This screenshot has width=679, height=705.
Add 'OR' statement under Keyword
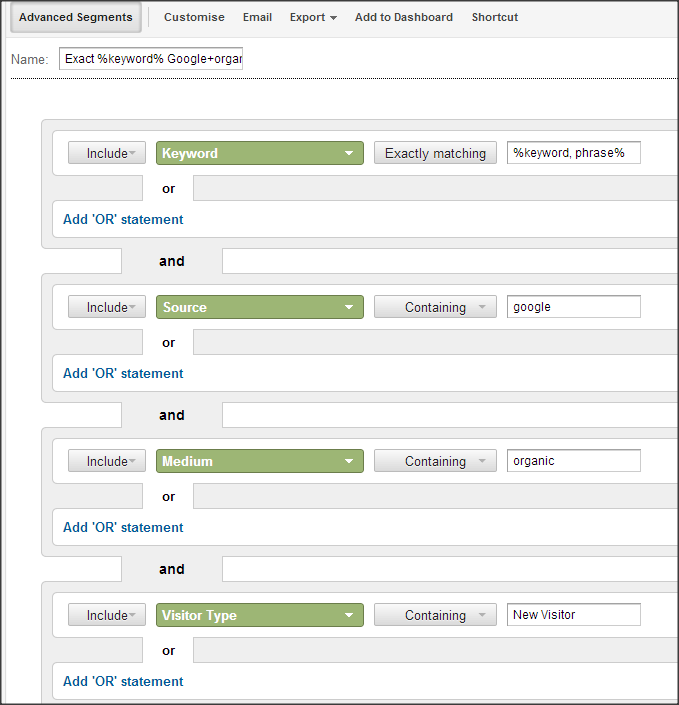[x=123, y=219]
